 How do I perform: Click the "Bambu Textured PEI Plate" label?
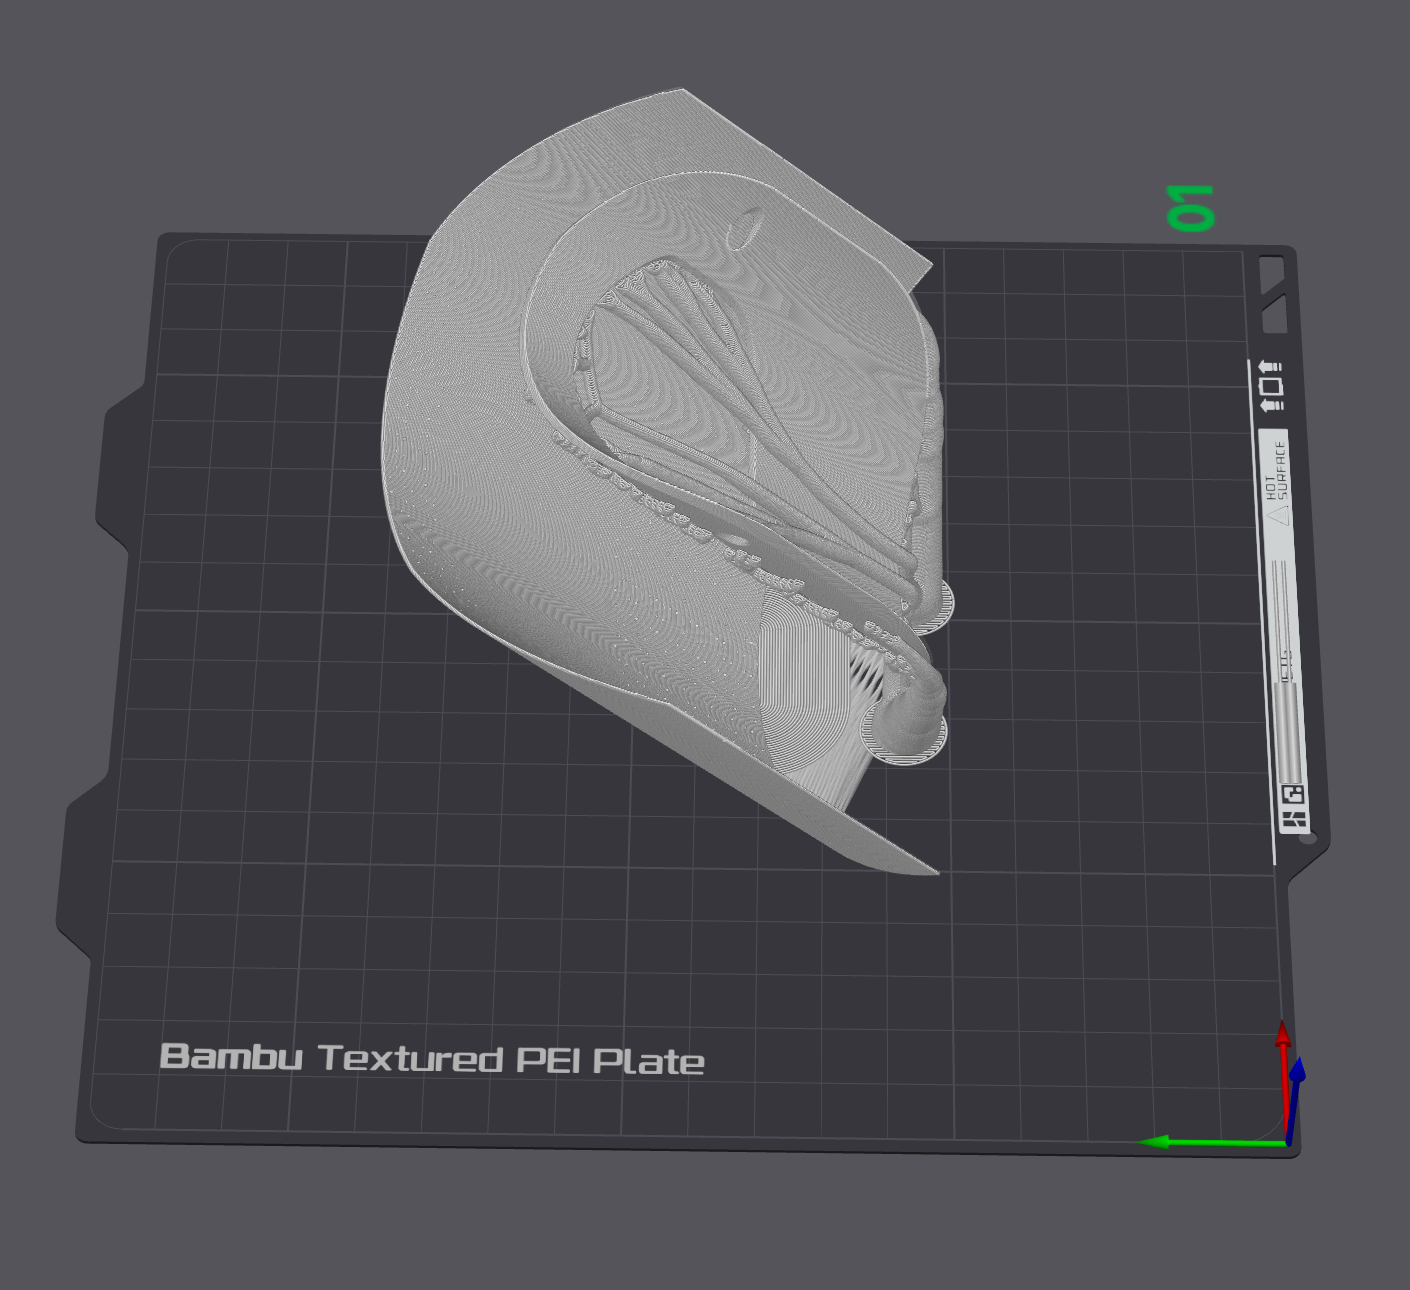coord(432,1059)
